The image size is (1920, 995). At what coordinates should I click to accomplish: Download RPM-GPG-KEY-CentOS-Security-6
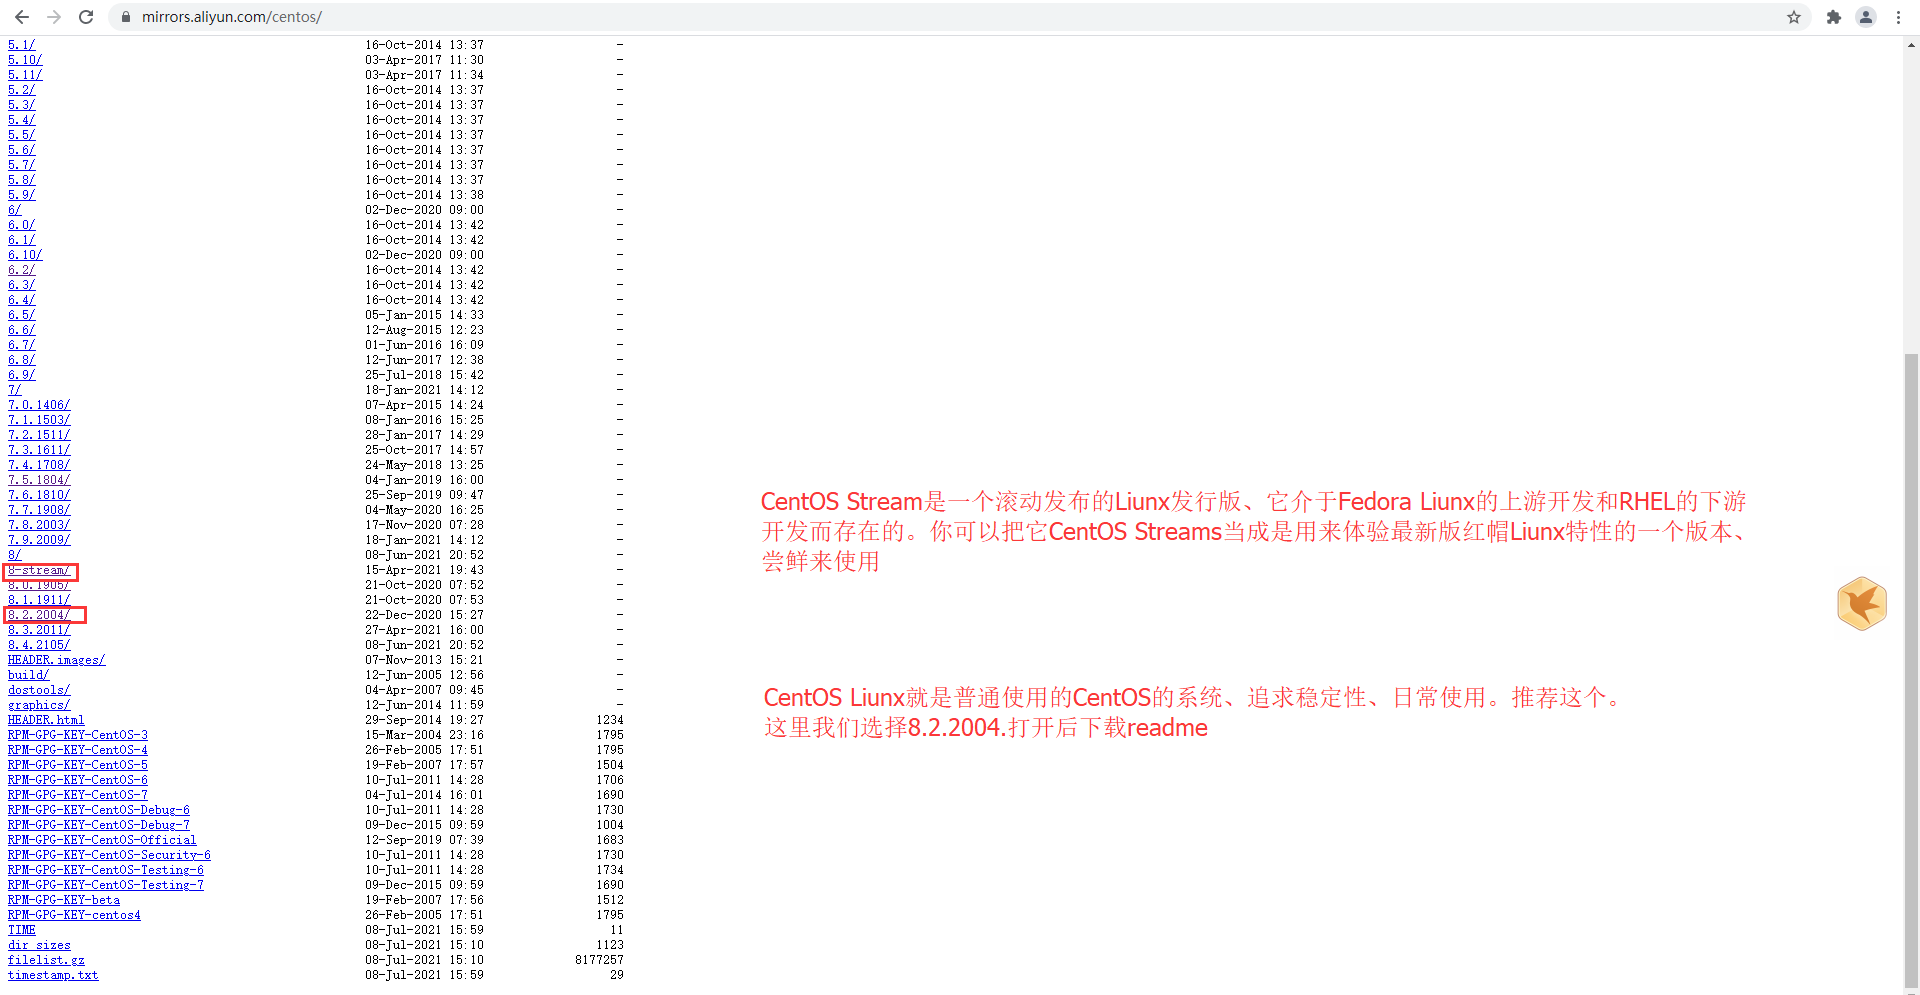[x=109, y=855]
